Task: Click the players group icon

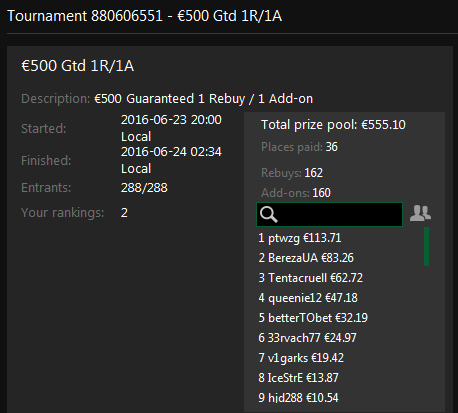Action: pyautogui.click(x=420, y=213)
